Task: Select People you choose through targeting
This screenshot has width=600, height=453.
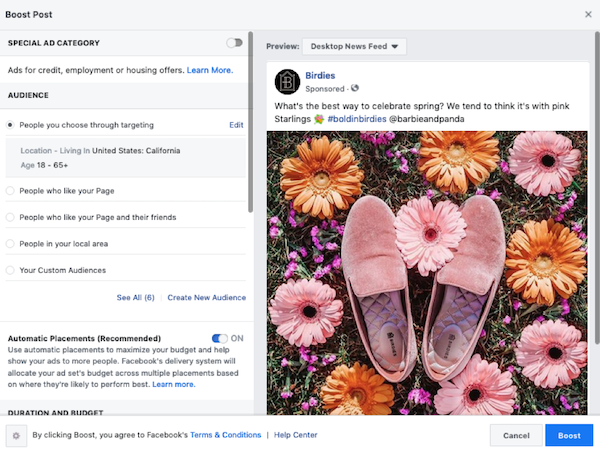Action: tap(10, 125)
